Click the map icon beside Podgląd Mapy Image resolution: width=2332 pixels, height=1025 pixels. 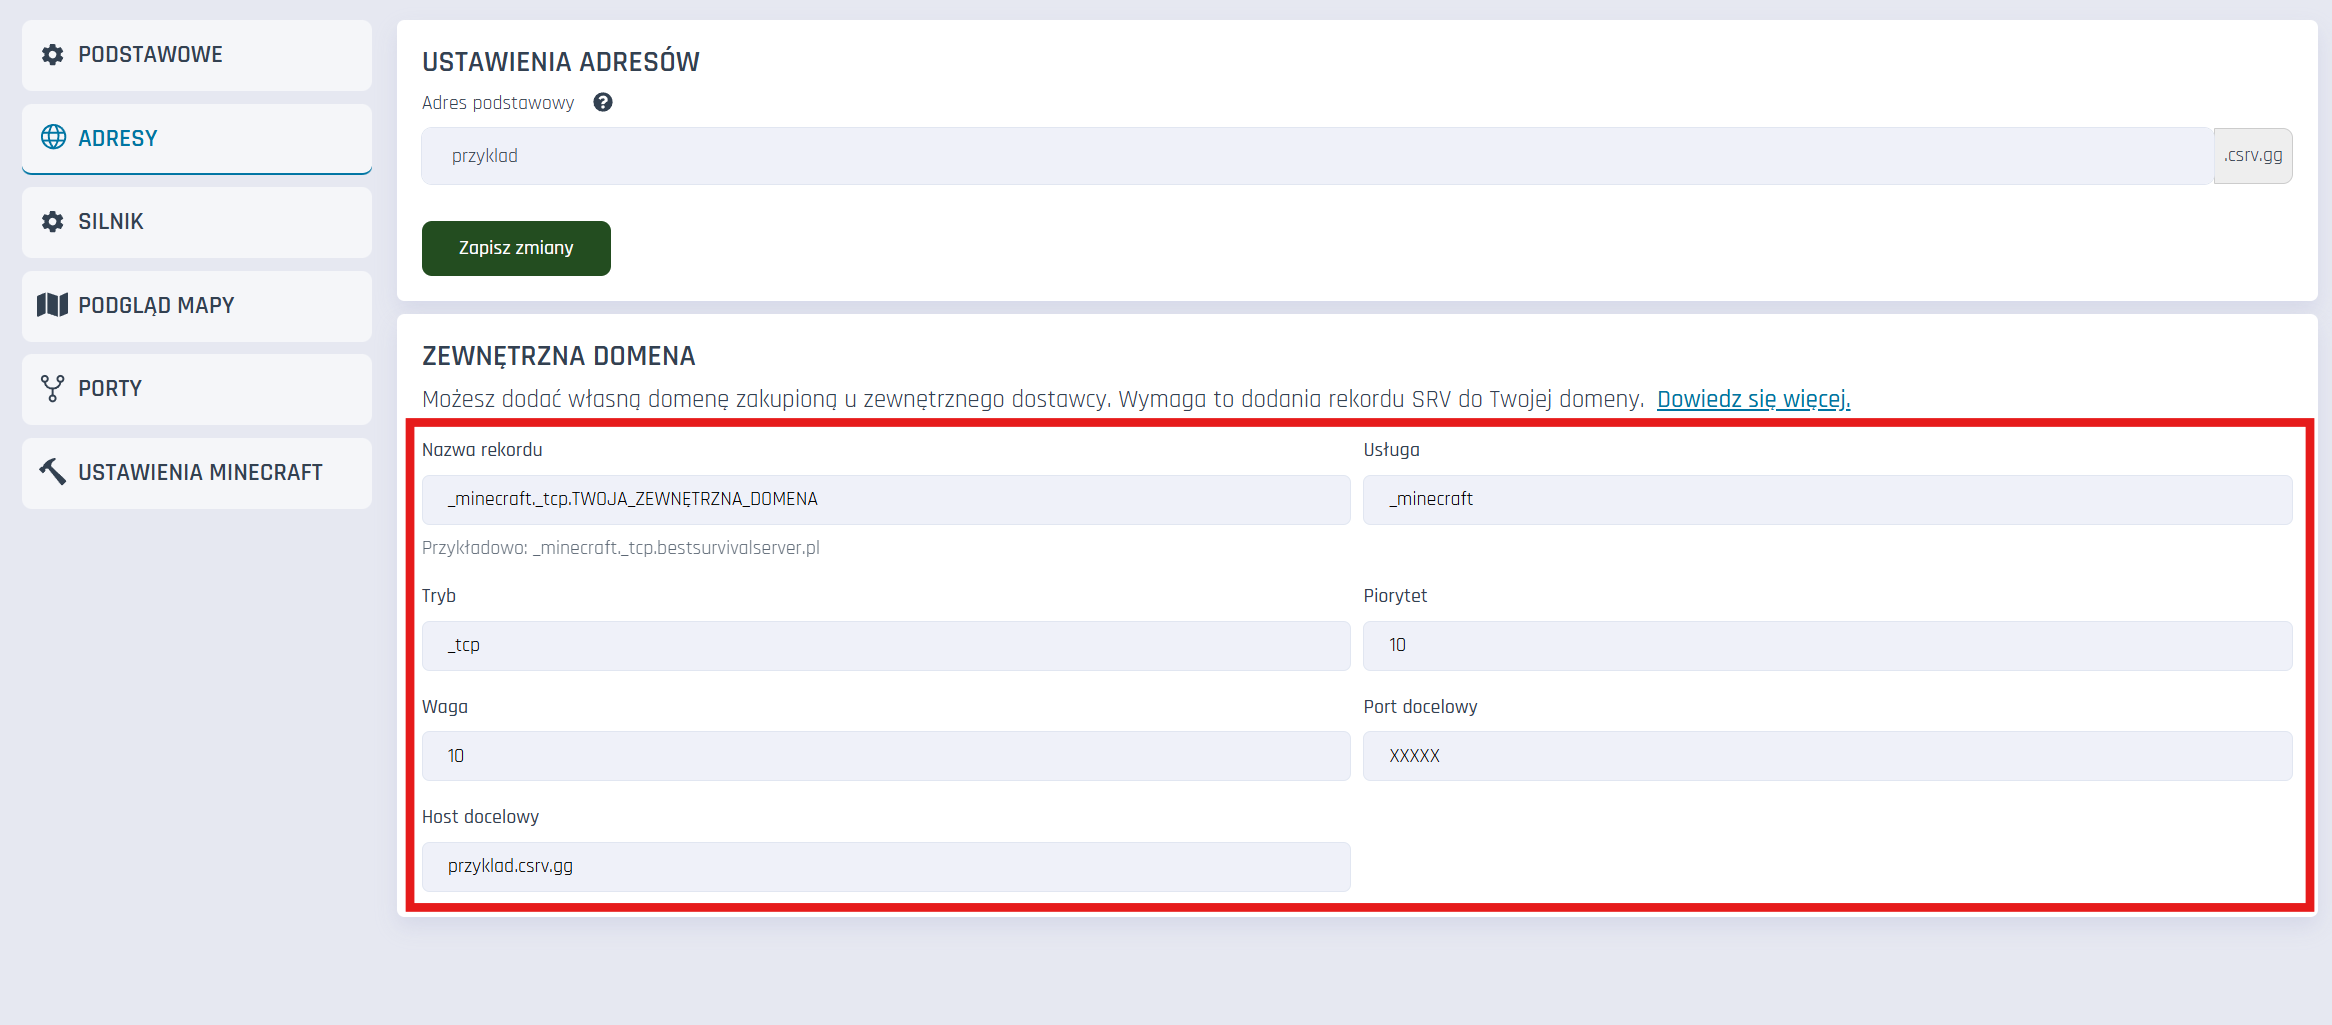[x=53, y=305]
